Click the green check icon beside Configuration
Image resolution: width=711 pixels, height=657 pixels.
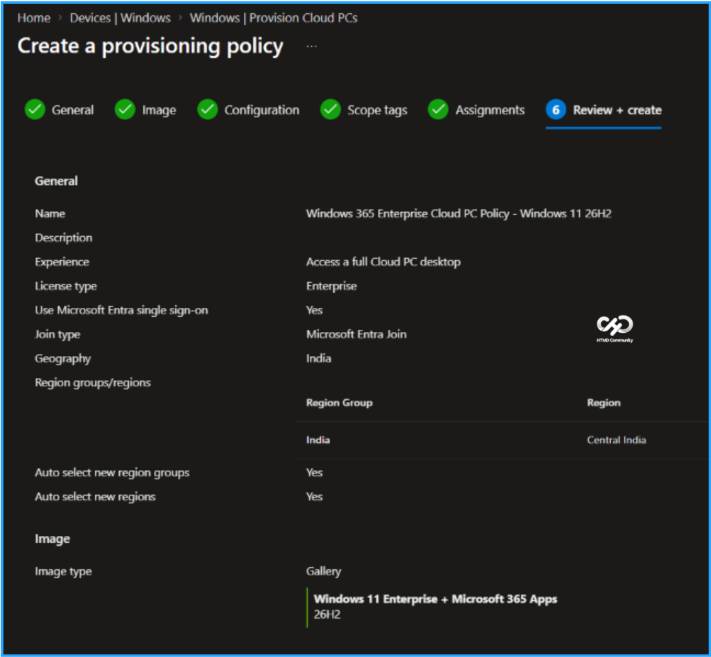tap(208, 110)
